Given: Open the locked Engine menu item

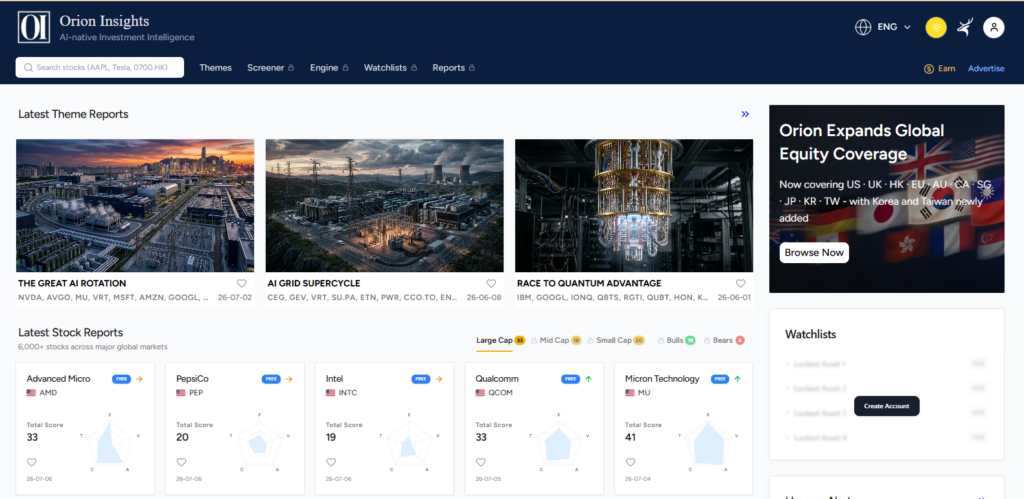Looking at the screenshot, I should click(x=329, y=68).
